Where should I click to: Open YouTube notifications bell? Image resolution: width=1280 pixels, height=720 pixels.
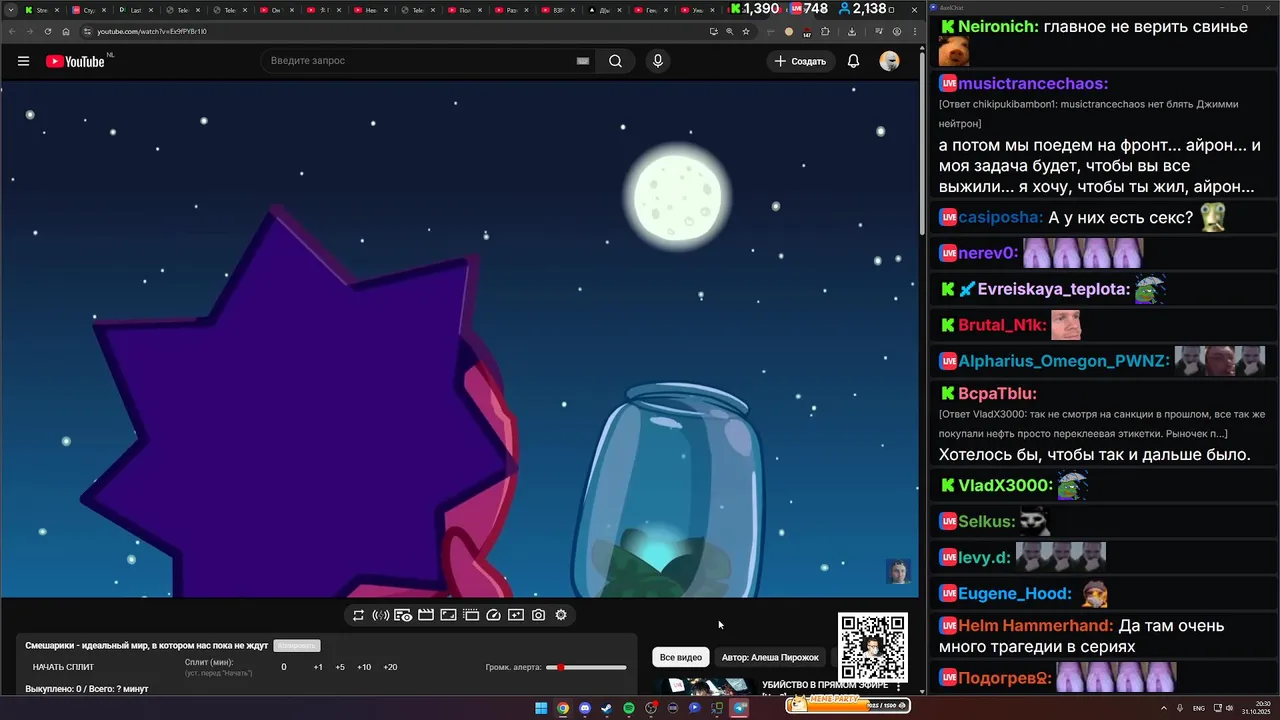(x=853, y=61)
